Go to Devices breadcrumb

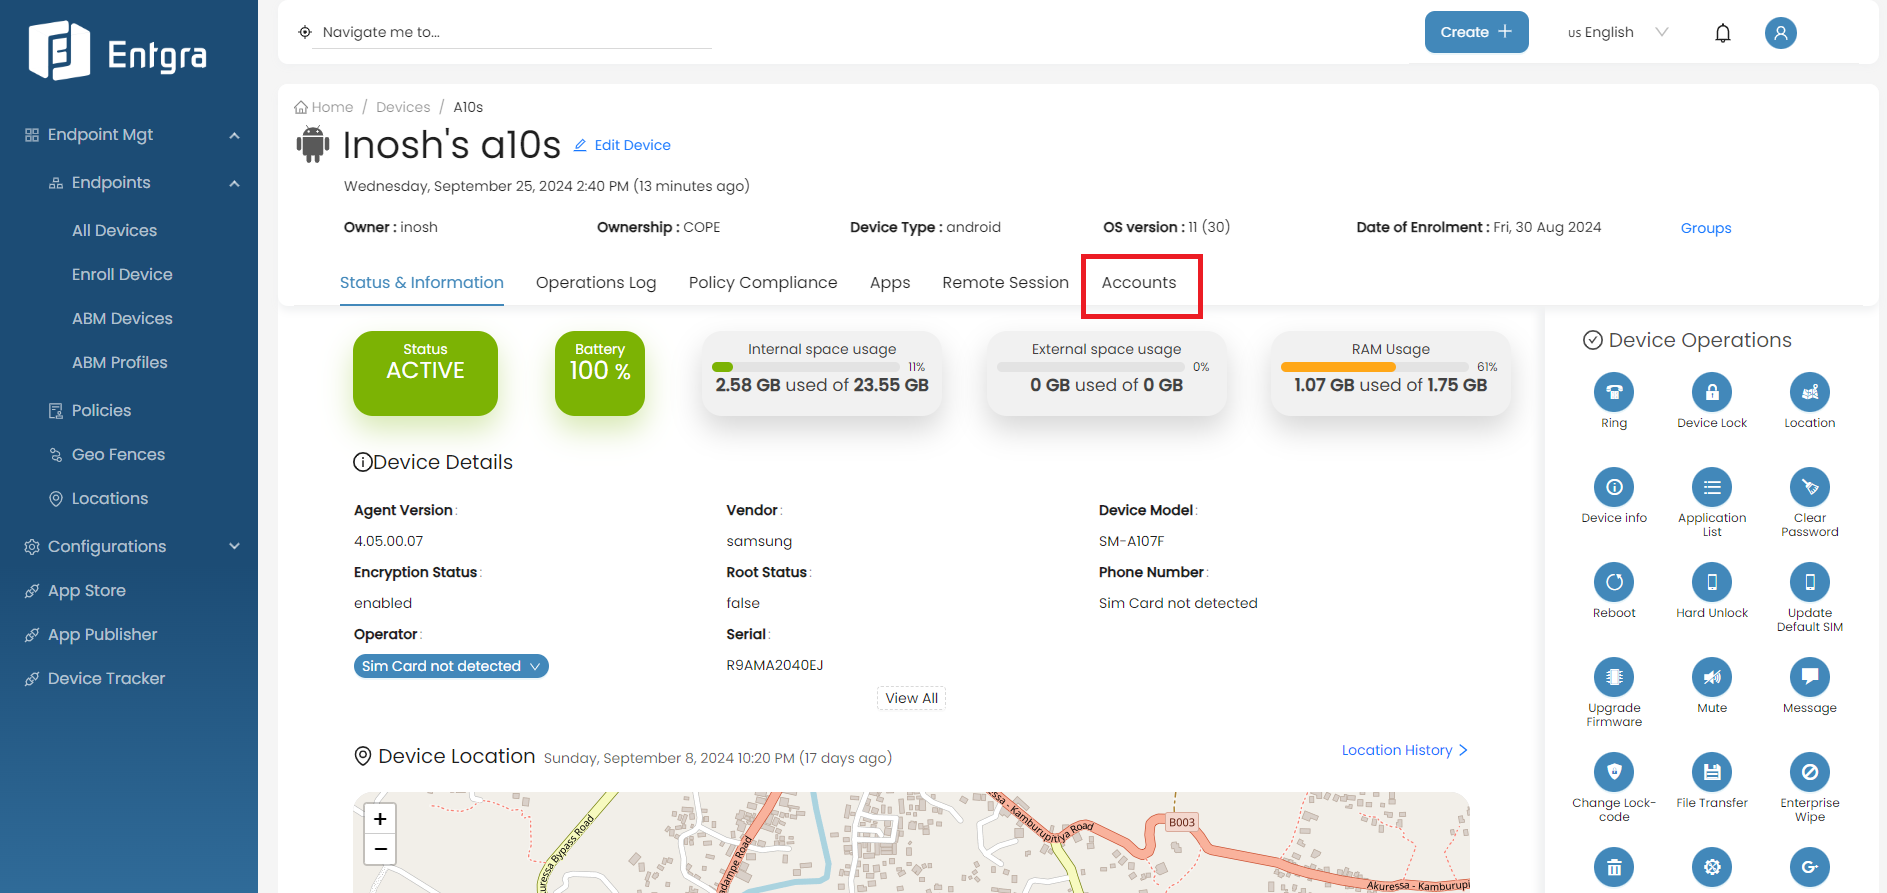point(403,107)
